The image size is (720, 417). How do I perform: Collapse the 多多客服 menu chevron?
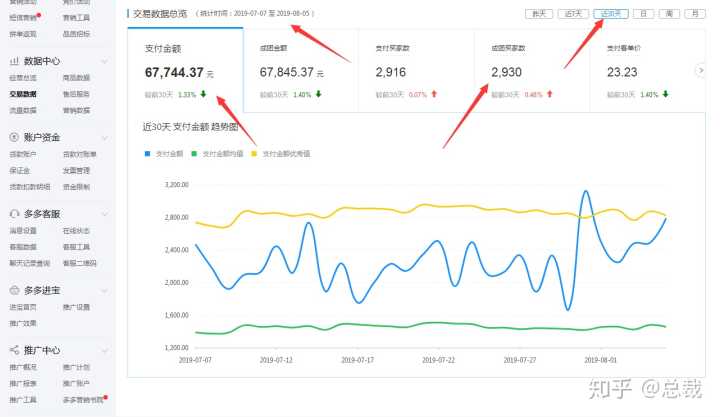[x=105, y=213]
